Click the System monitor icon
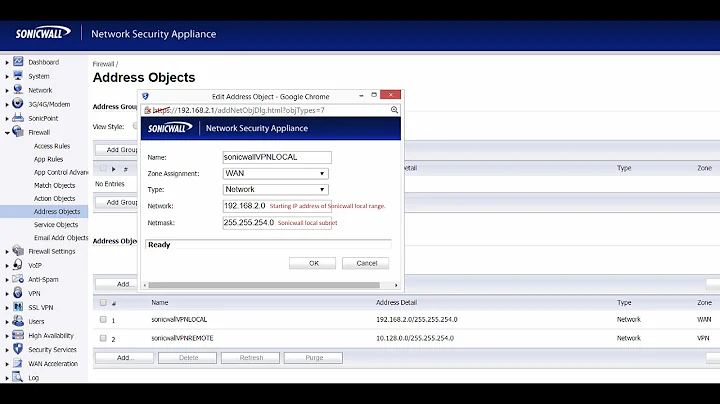720x404 pixels. pos(18,76)
